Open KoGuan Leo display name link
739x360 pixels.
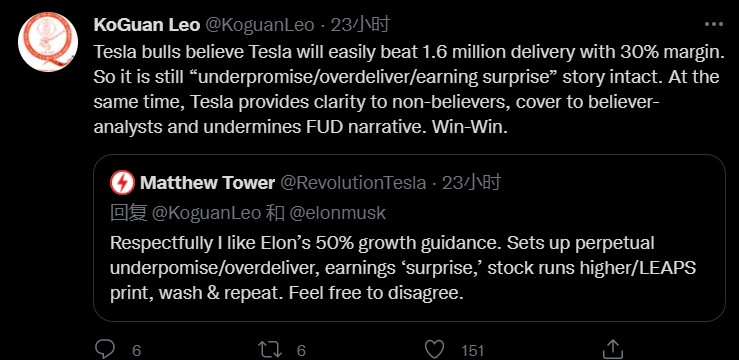(147, 25)
